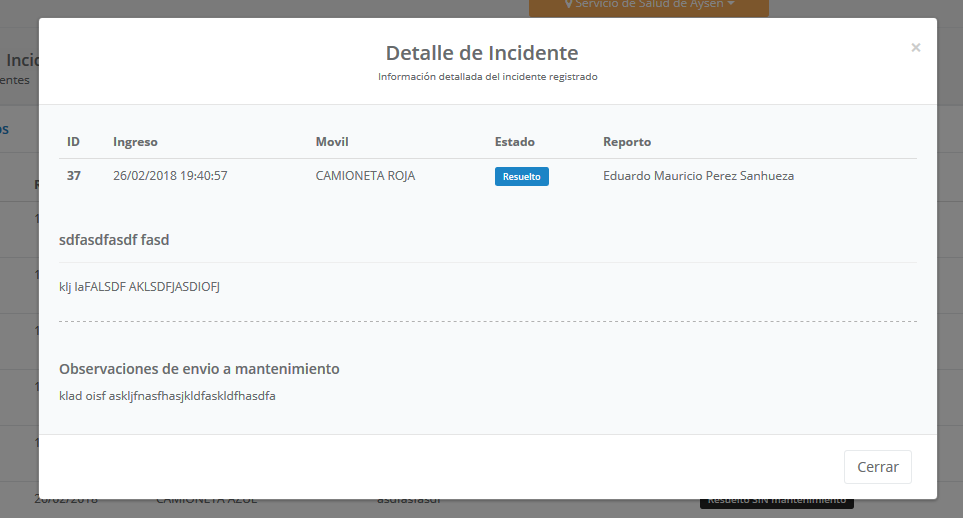The width and height of the screenshot is (963, 518).
Task: Click the Estado column header
Action: (x=514, y=142)
